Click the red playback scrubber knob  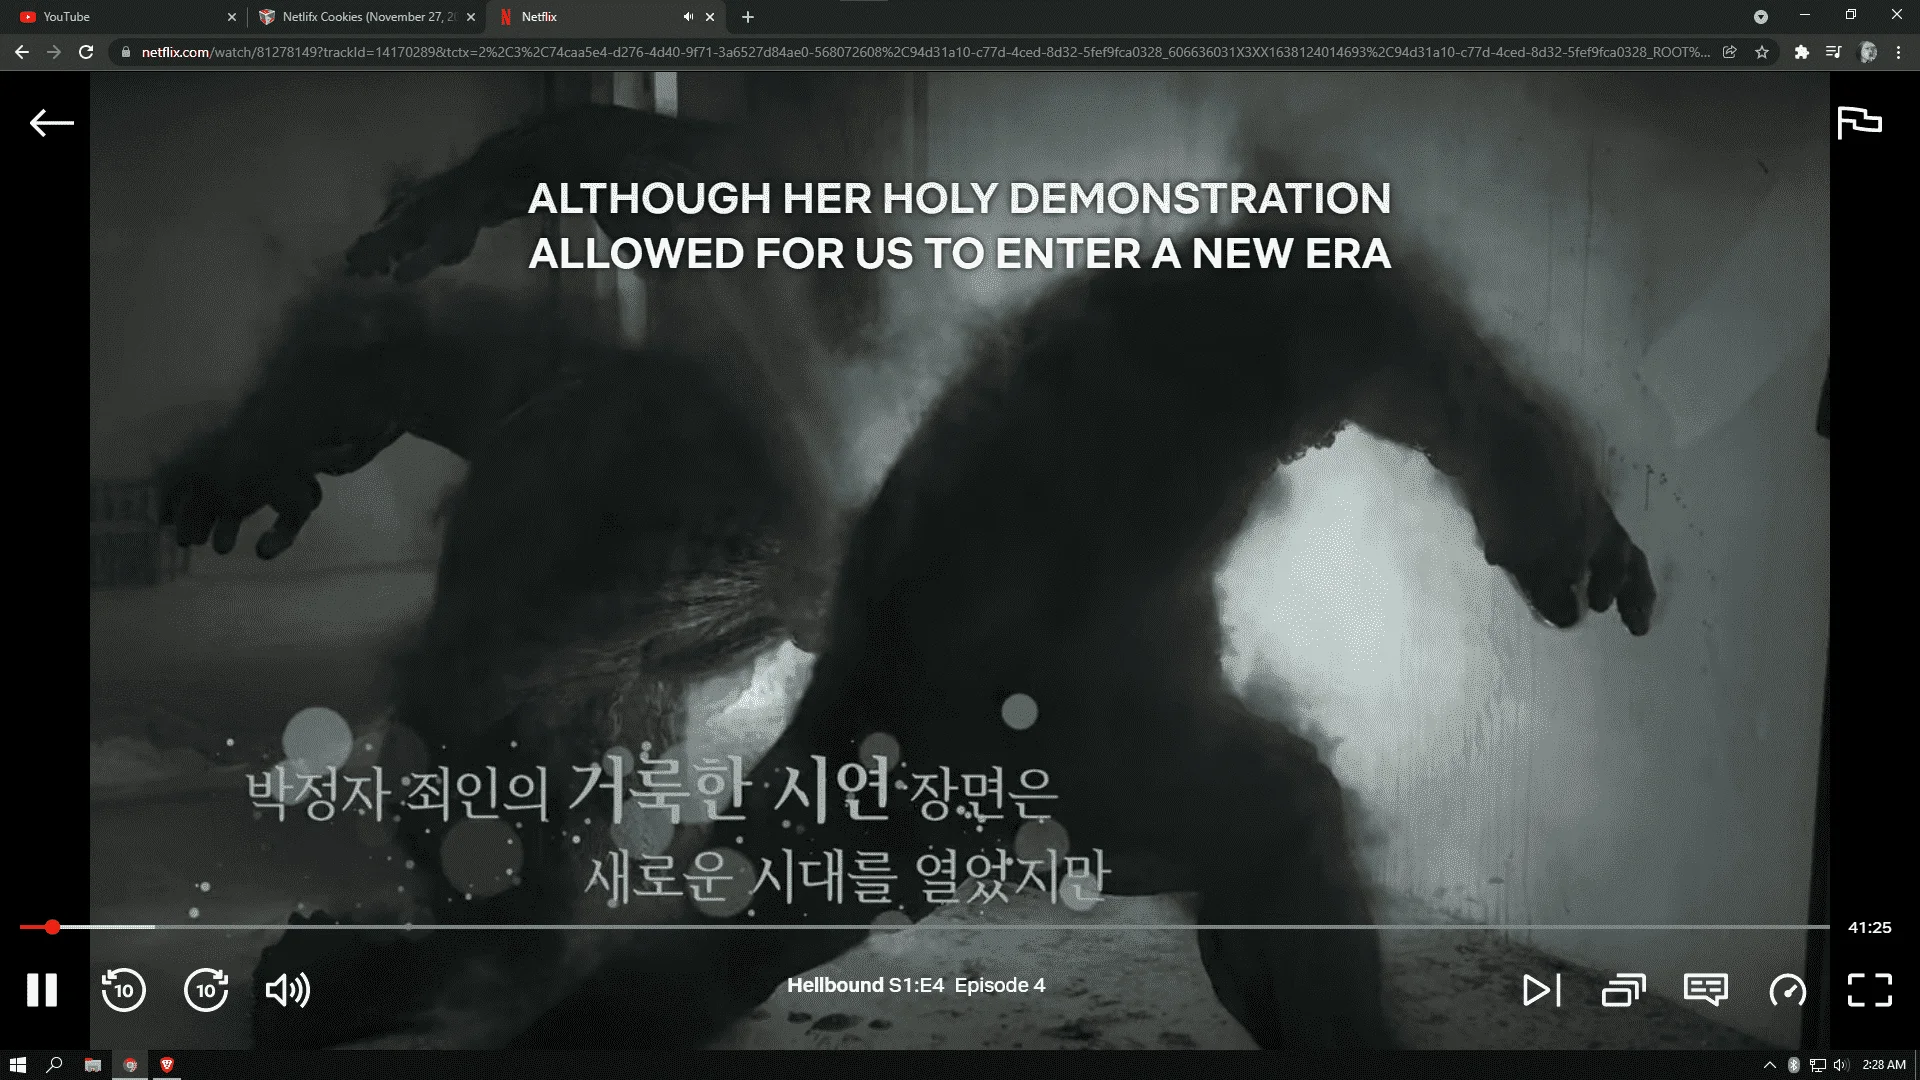click(x=52, y=927)
